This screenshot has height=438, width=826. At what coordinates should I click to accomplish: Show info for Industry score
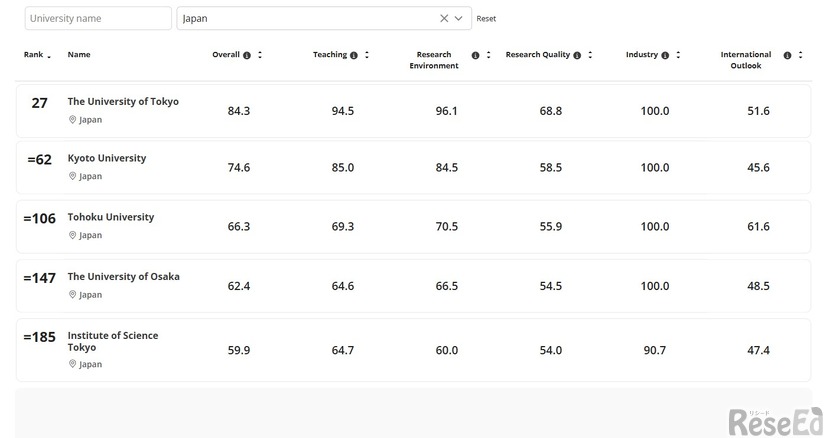(665, 55)
